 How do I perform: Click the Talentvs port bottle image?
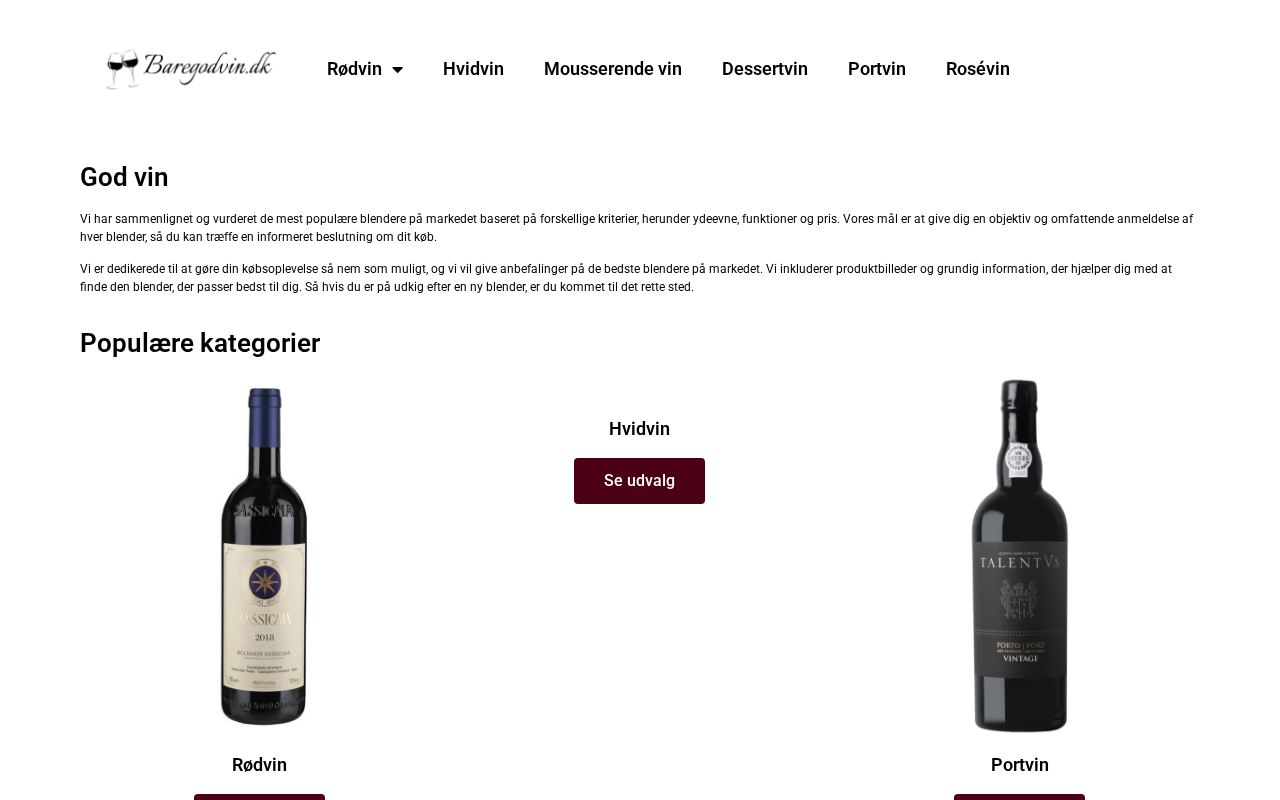1020,556
